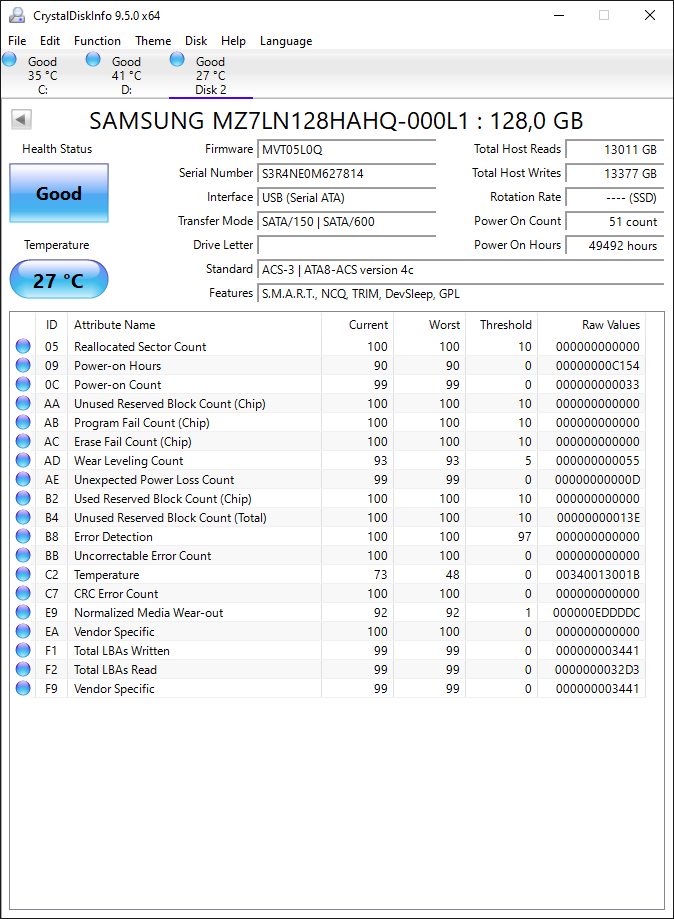Click raw value 000000EDDDDC
The image size is (674, 919).
[x=596, y=612]
